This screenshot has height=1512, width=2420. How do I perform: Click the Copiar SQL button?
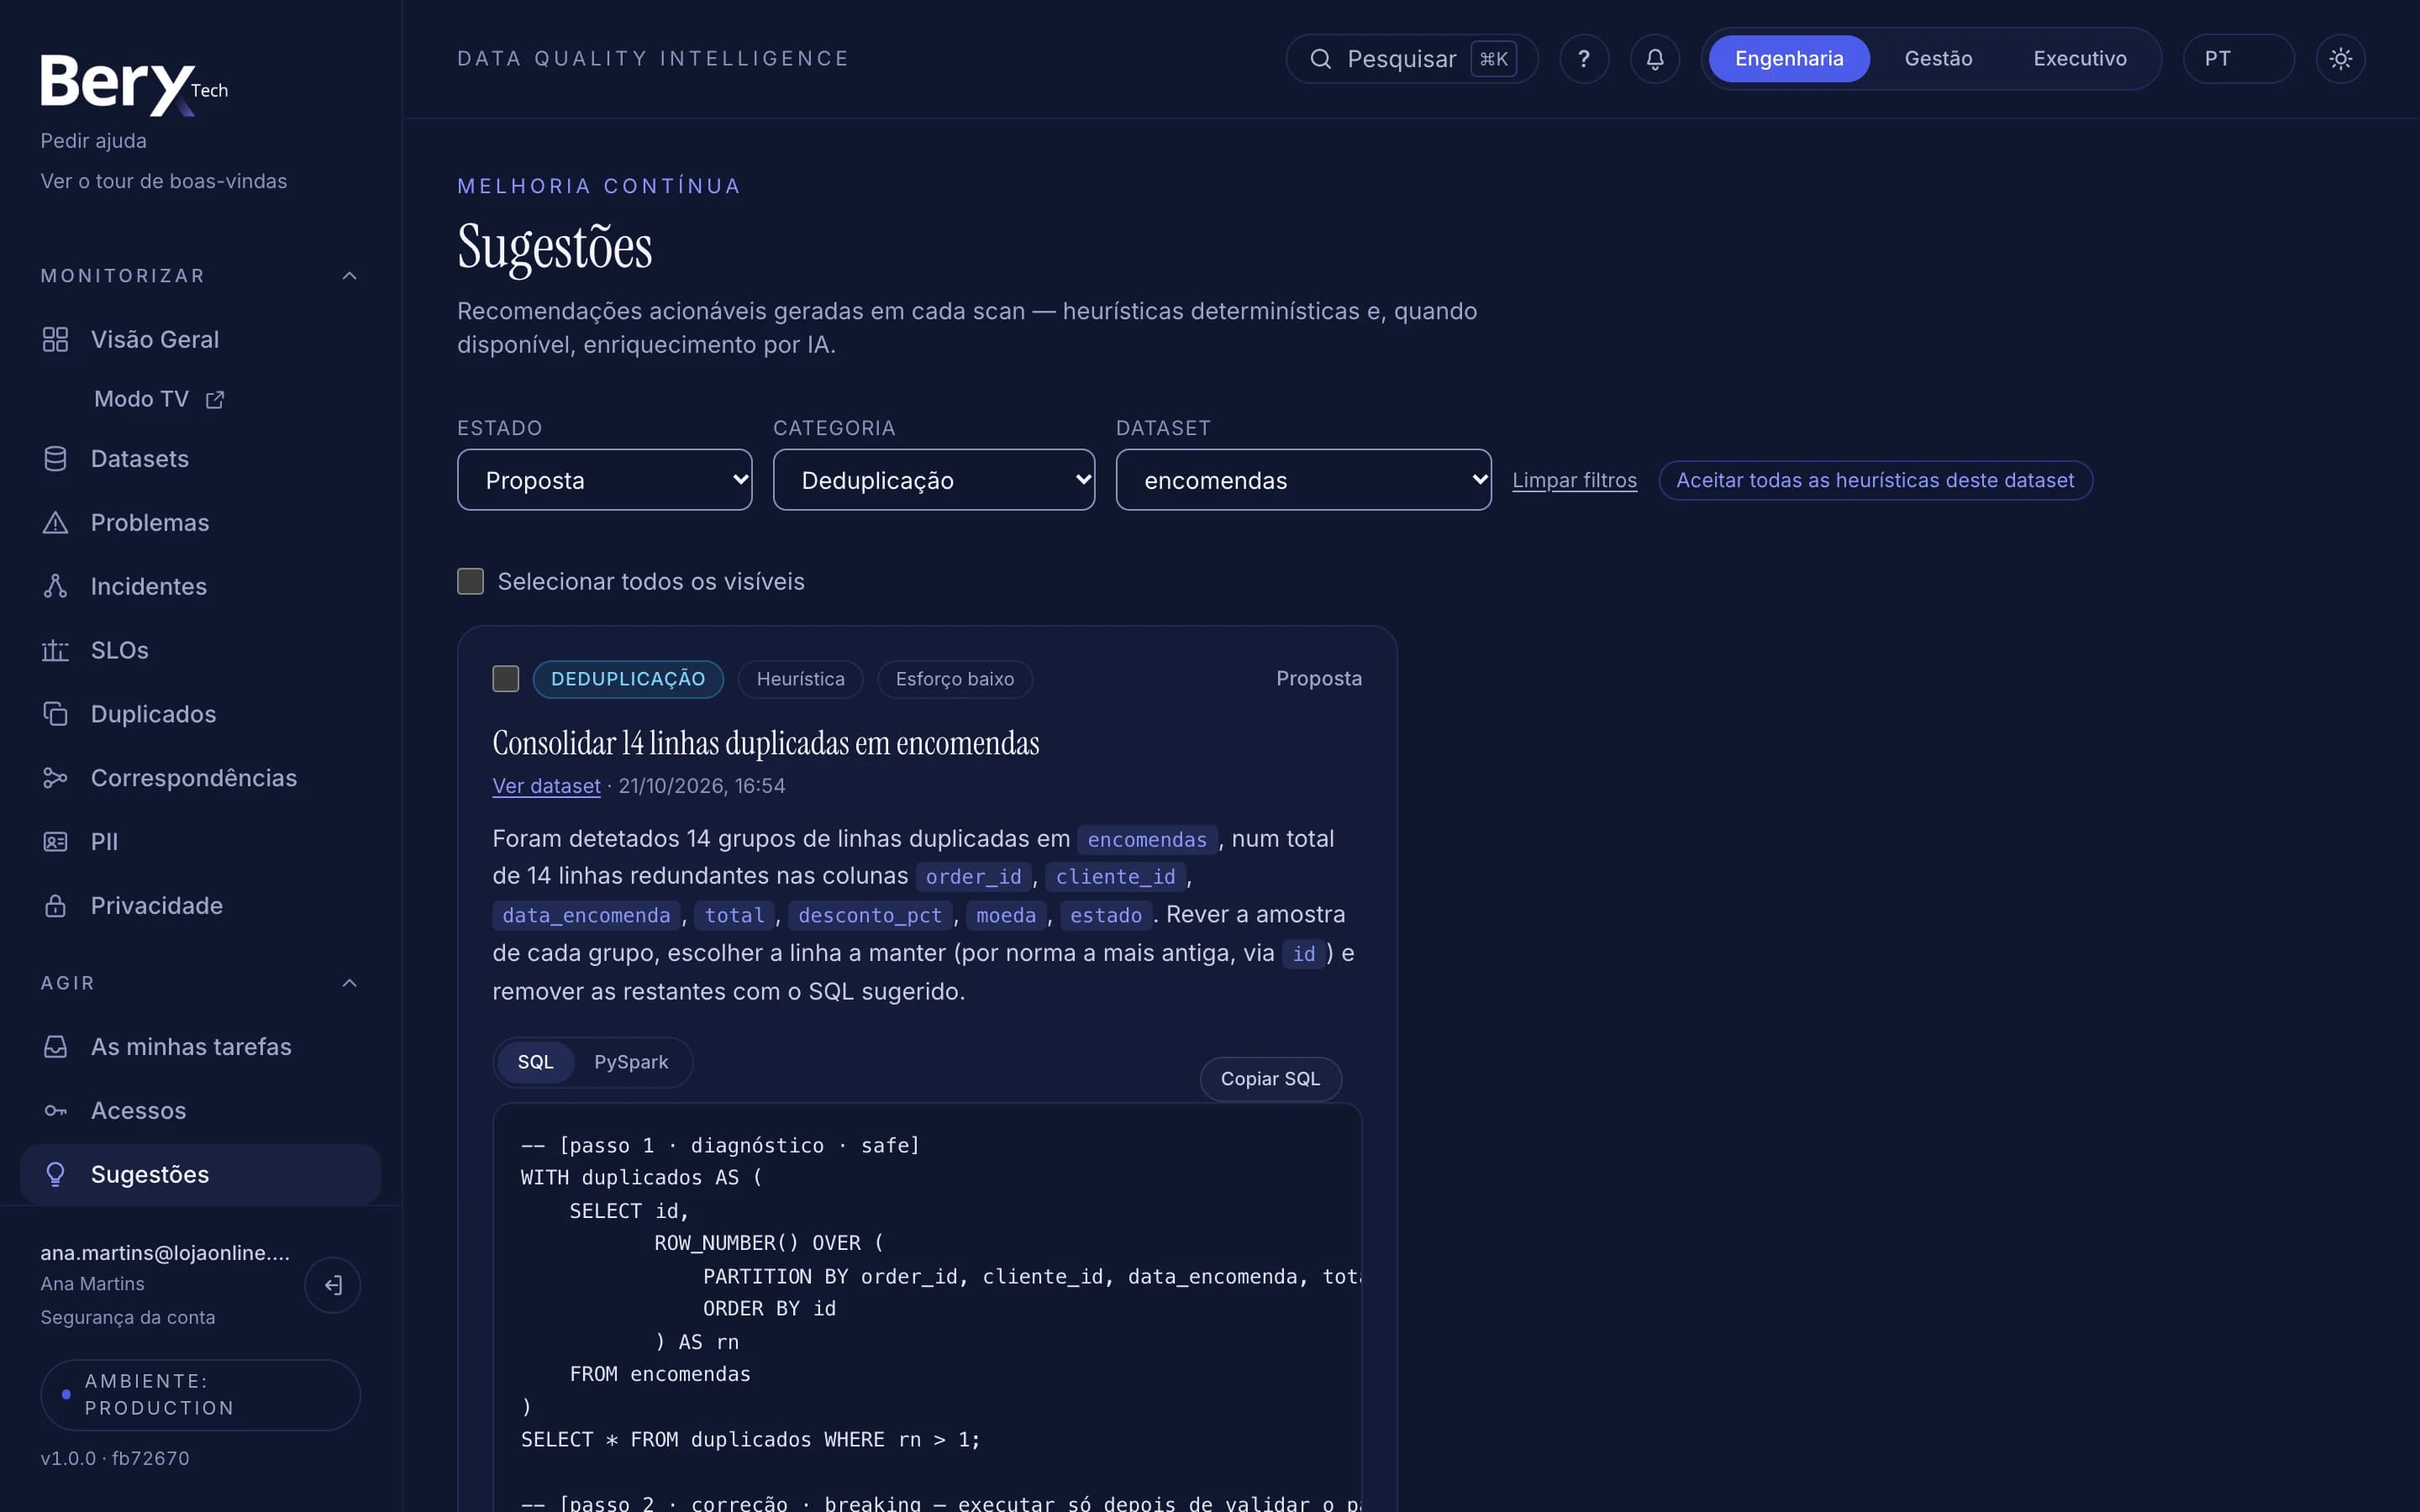click(x=1270, y=1079)
